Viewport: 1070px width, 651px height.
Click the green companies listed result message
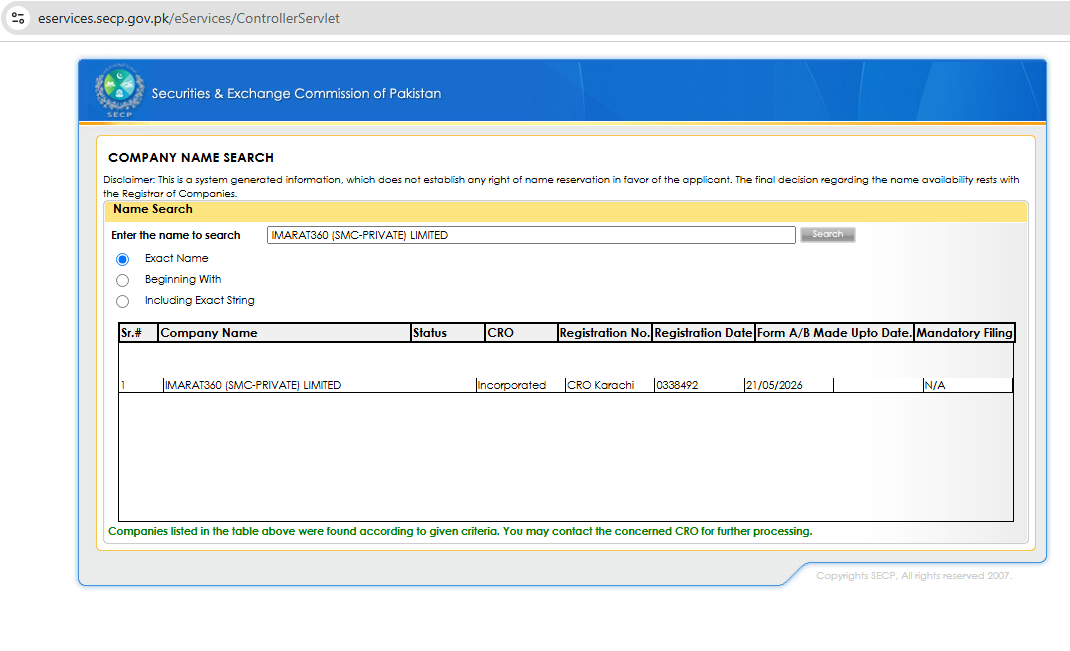(x=460, y=532)
